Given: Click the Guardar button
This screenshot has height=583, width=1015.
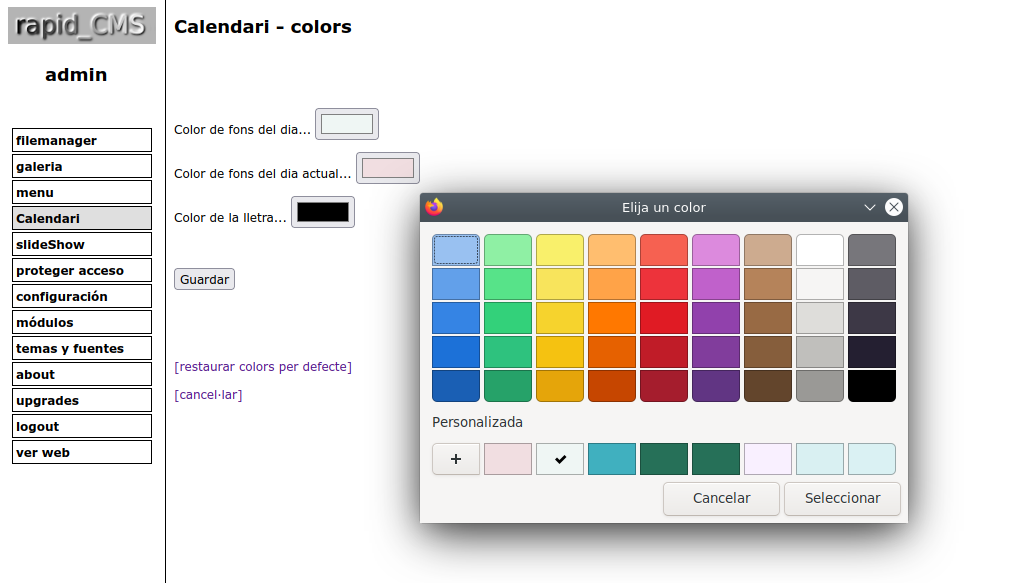Looking at the screenshot, I should tap(205, 280).
